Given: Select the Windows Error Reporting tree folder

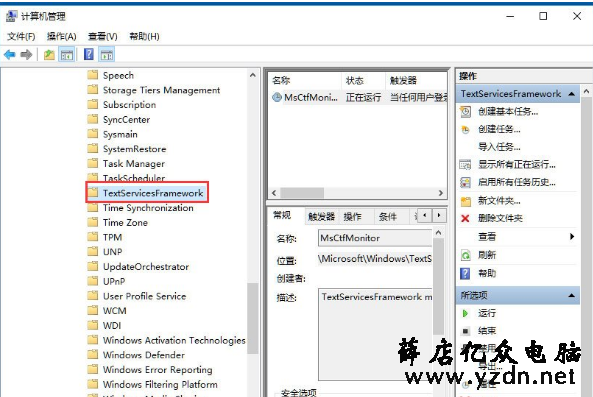Looking at the screenshot, I should click(157, 369).
